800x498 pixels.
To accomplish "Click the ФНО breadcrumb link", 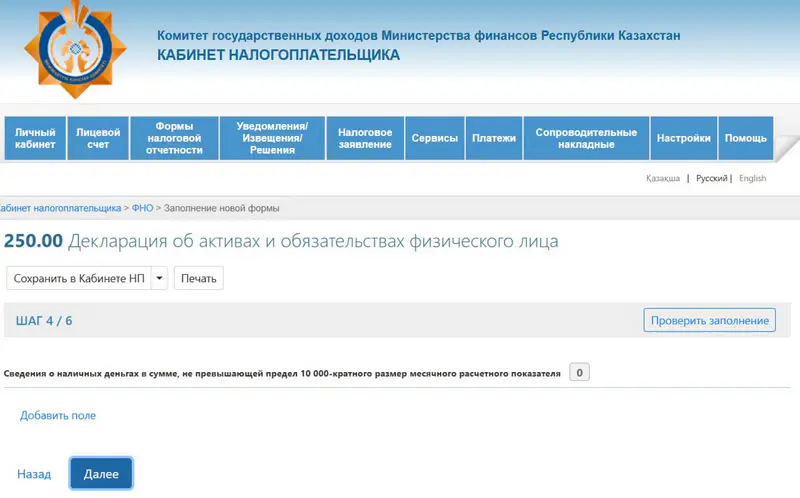I will click(142, 208).
